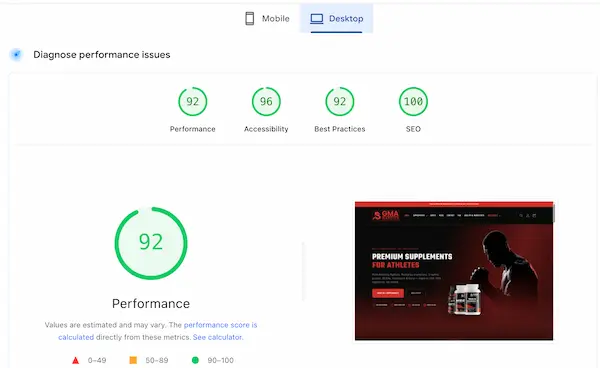Click the Diagnose performance issues heading

coord(102,55)
